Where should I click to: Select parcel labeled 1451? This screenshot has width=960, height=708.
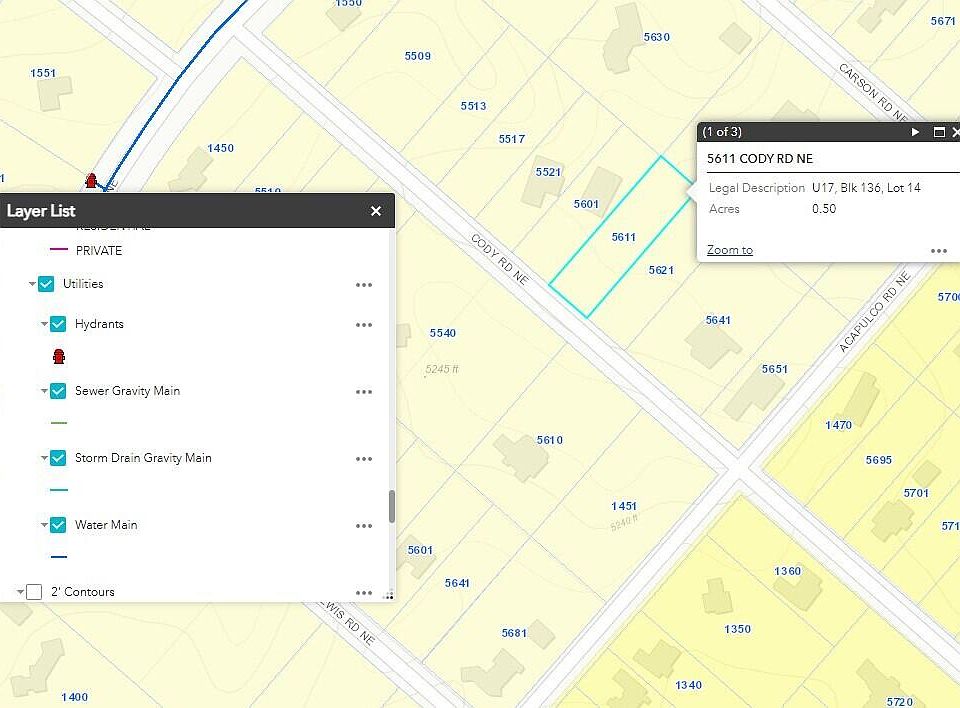(624, 506)
